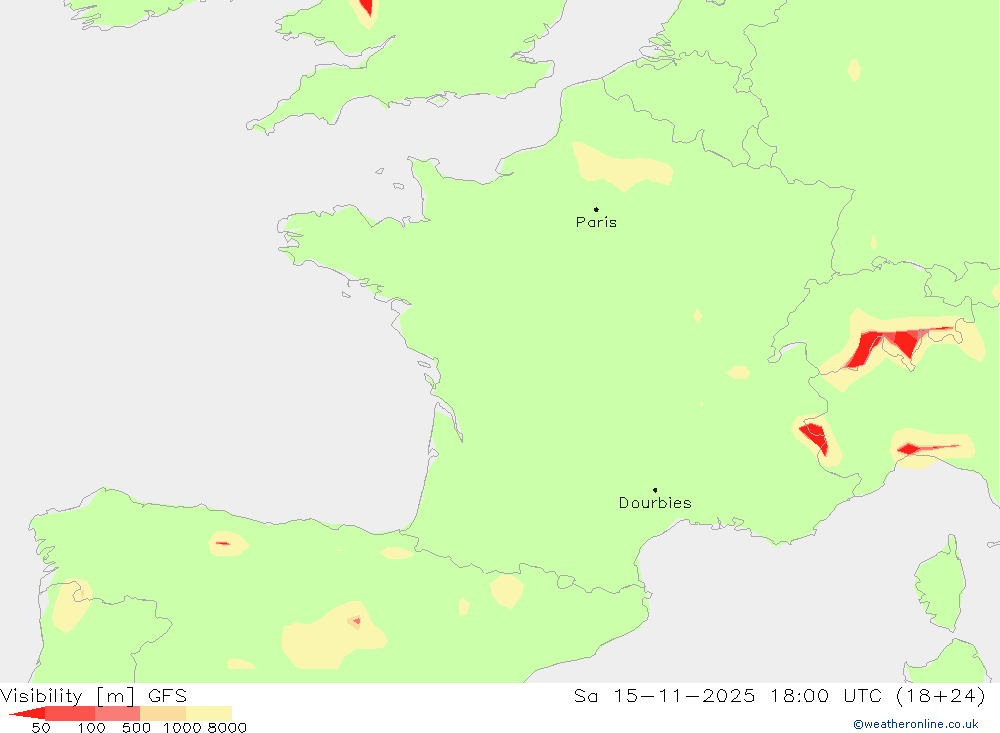Click the legend value '50'
Viewport: 1000px width, 733px height.
41,728
